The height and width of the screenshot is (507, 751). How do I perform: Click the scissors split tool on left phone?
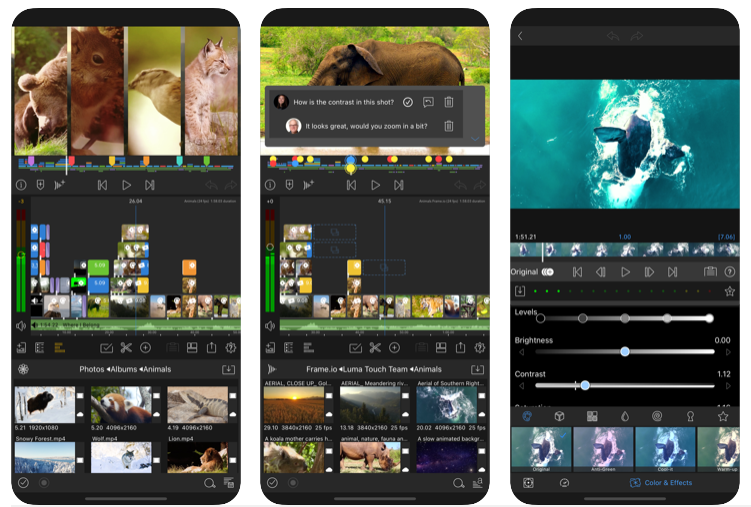126,348
